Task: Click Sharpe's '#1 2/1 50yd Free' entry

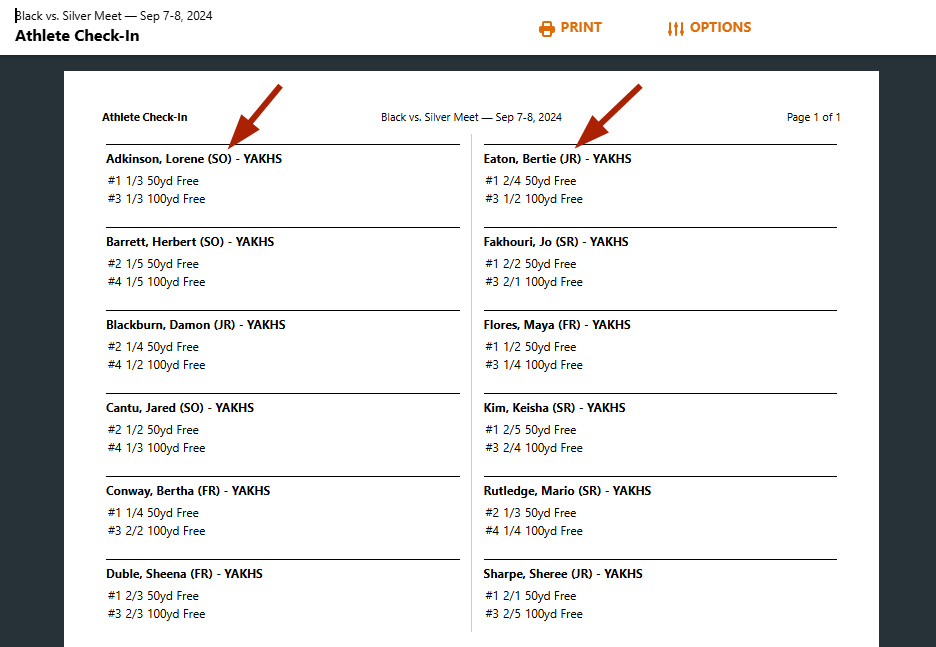Action: pos(531,596)
